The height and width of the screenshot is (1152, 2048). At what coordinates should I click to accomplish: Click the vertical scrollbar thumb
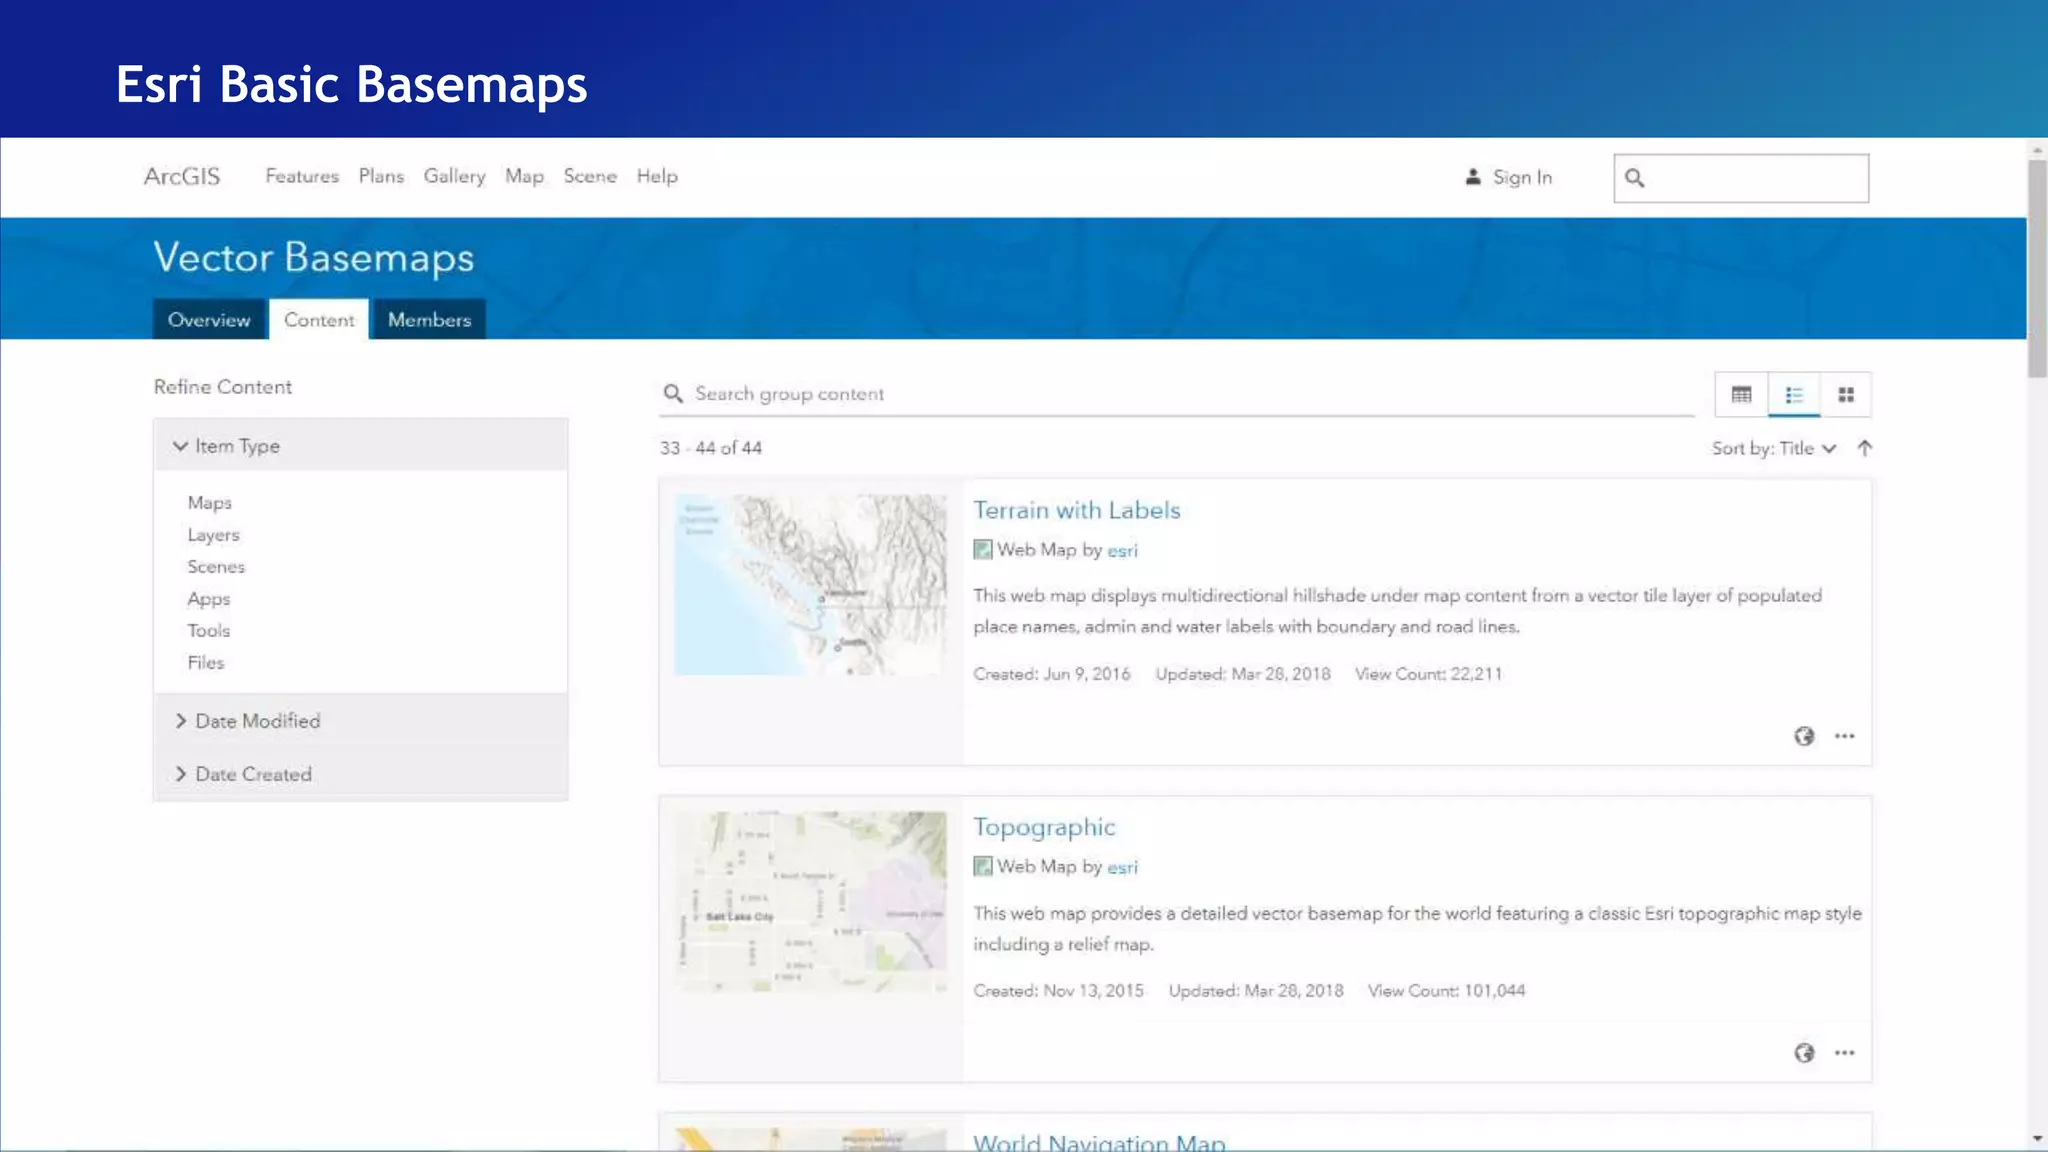[2037, 267]
